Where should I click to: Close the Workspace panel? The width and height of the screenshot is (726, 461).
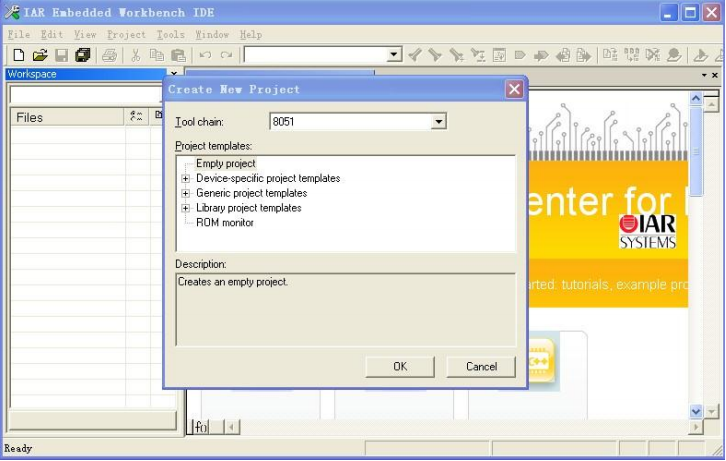[174, 74]
